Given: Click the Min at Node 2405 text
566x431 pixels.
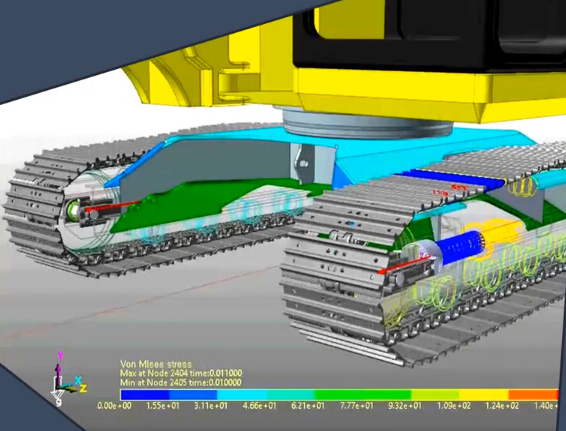Looking at the screenshot, I should [180, 383].
